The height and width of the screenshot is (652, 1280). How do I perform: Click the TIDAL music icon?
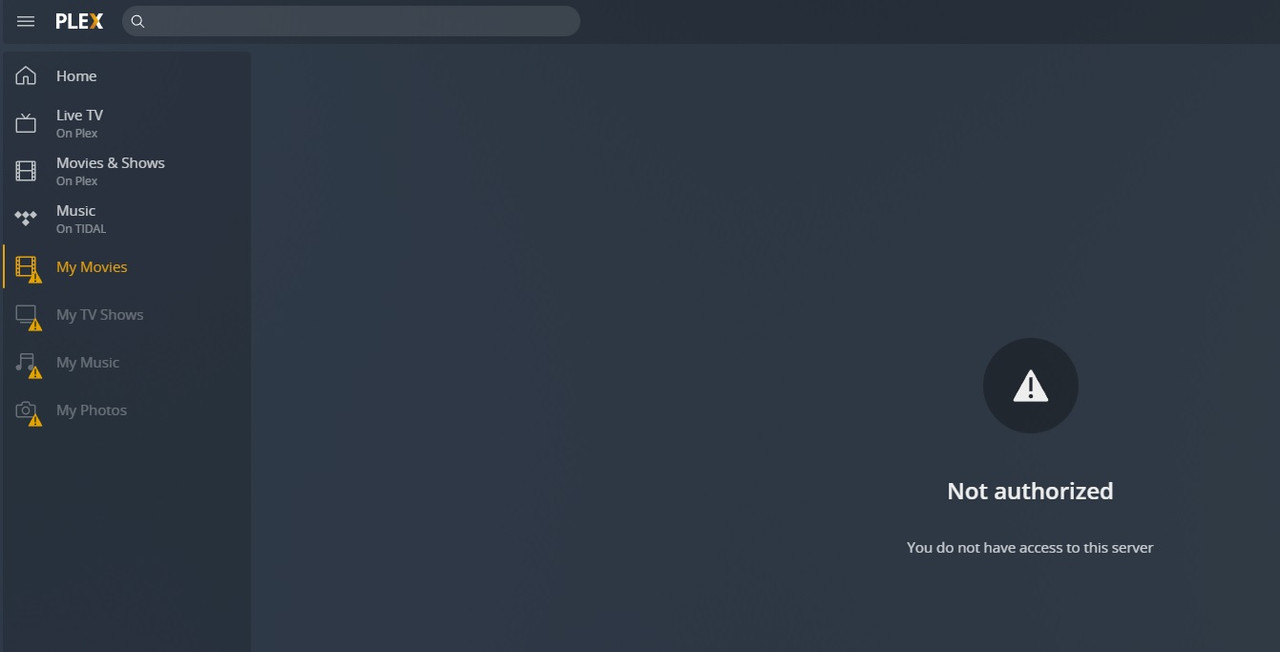[x=26, y=218]
